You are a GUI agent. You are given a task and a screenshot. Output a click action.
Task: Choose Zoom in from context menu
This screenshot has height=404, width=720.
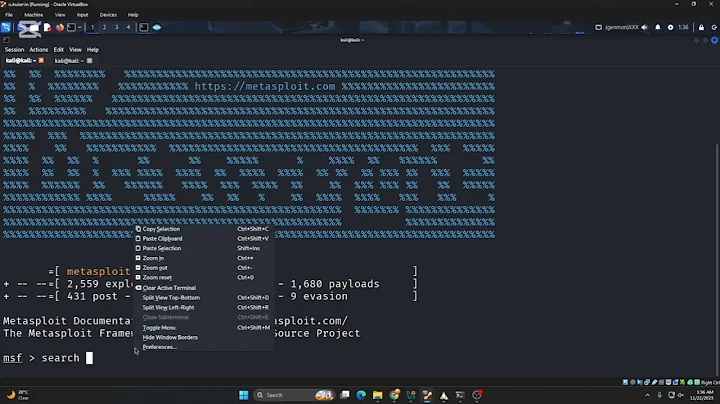point(203,258)
